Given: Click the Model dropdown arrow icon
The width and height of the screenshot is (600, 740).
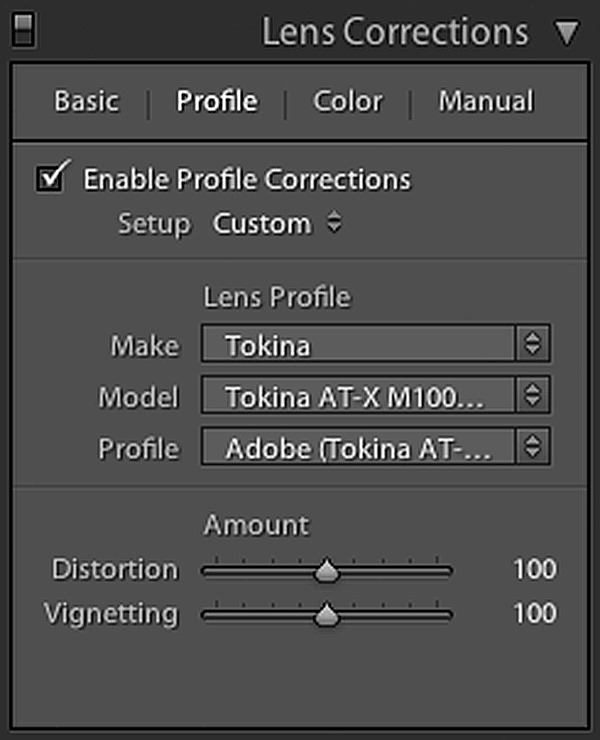Looking at the screenshot, I should (533, 397).
